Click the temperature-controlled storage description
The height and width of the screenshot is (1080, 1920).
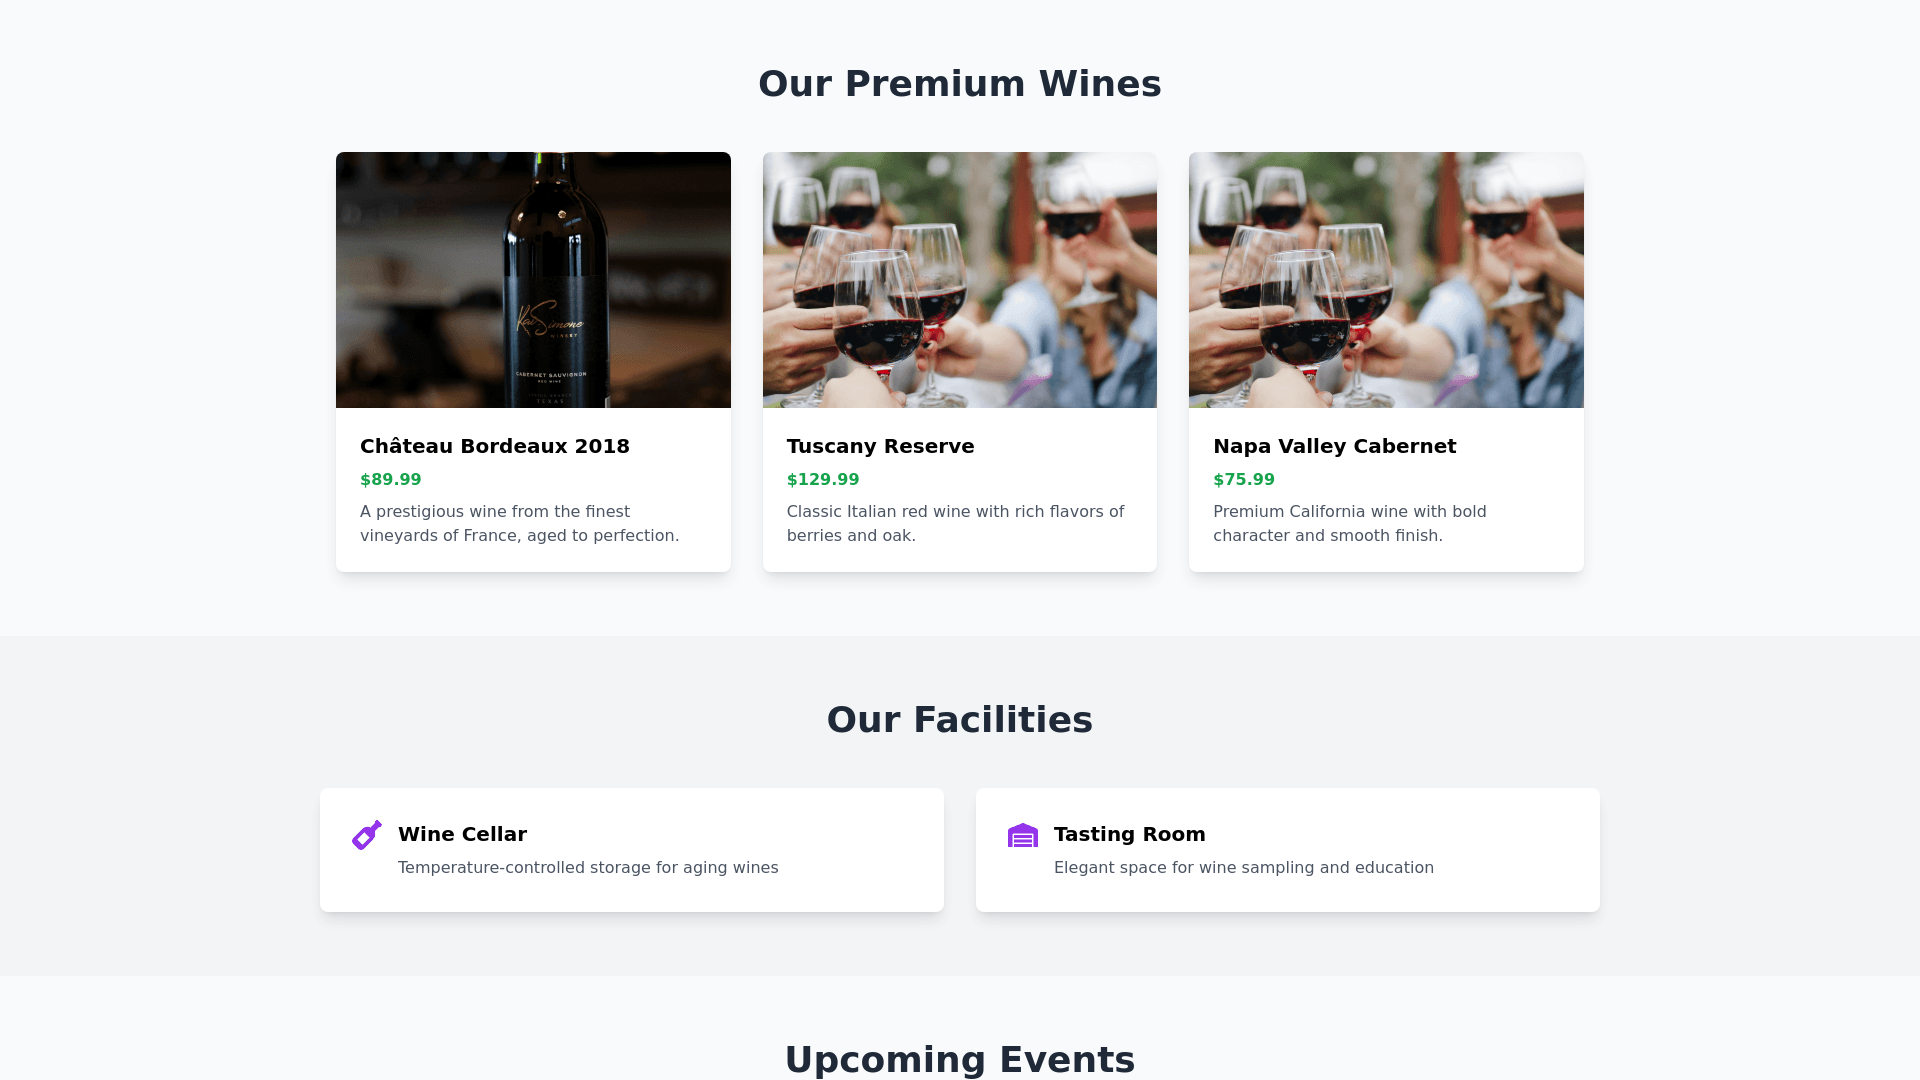pos(588,868)
